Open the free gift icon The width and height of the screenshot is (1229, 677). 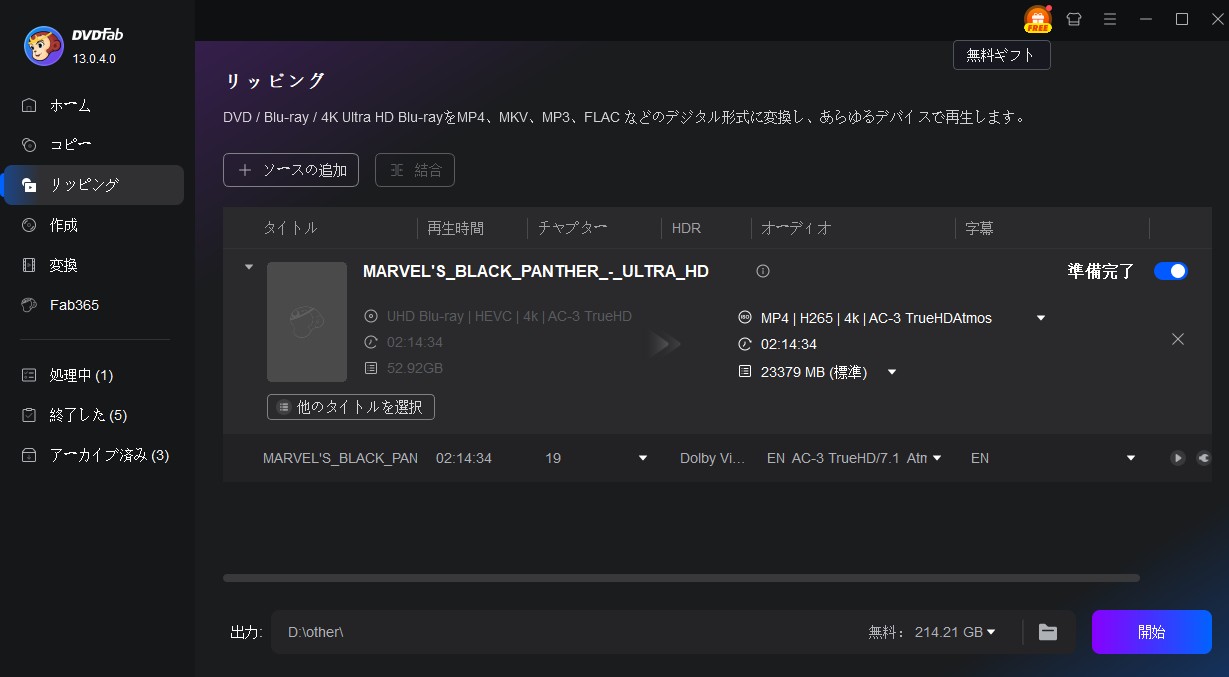(1037, 19)
